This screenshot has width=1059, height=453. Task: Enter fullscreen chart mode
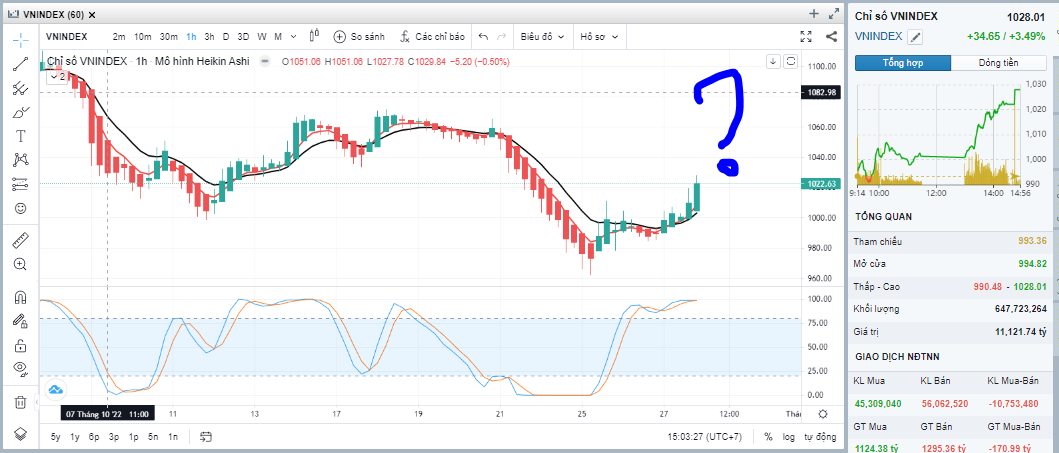[x=806, y=36]
